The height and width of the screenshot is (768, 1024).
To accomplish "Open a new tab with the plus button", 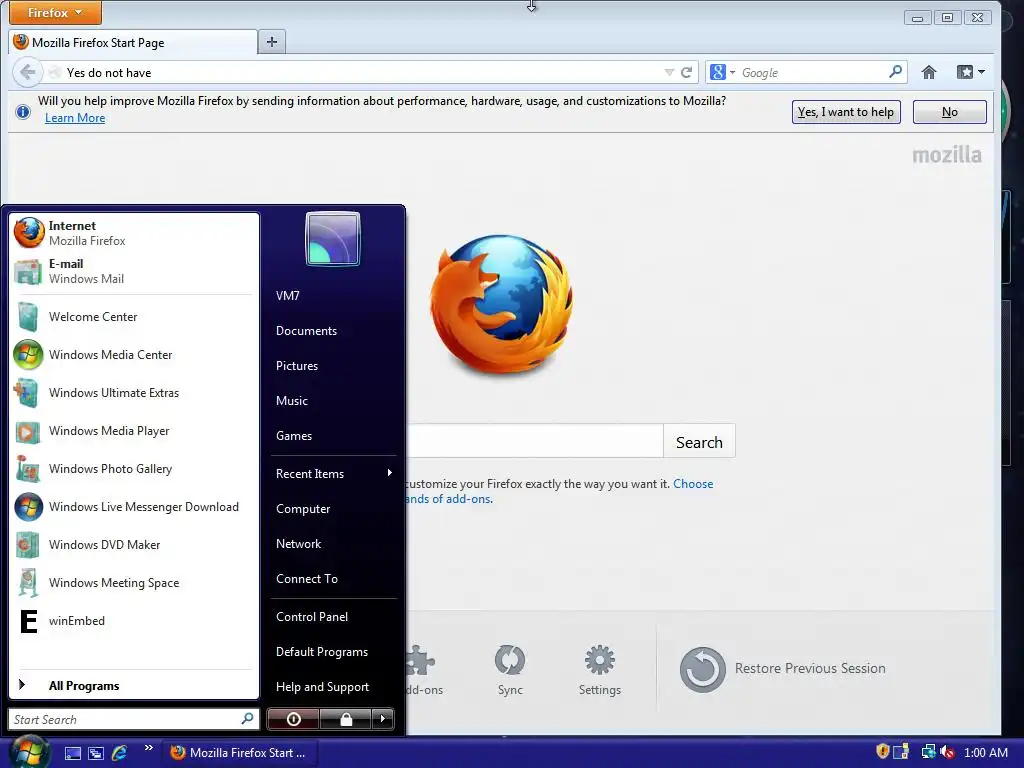I will coord(272,42).
